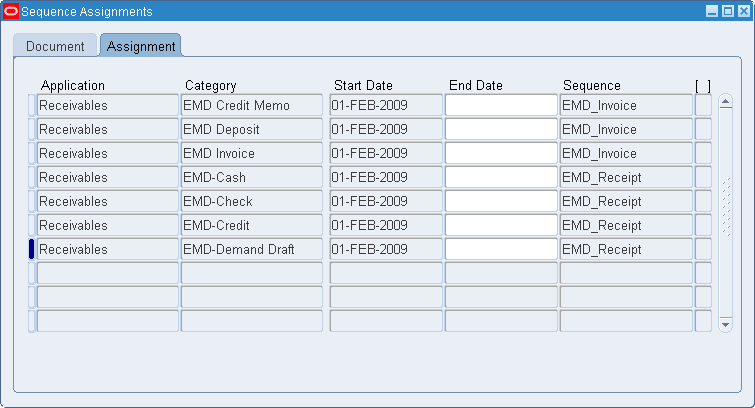
Task: Click the vertical scrollbar thumb grip
Action: [x=726, y=207]
